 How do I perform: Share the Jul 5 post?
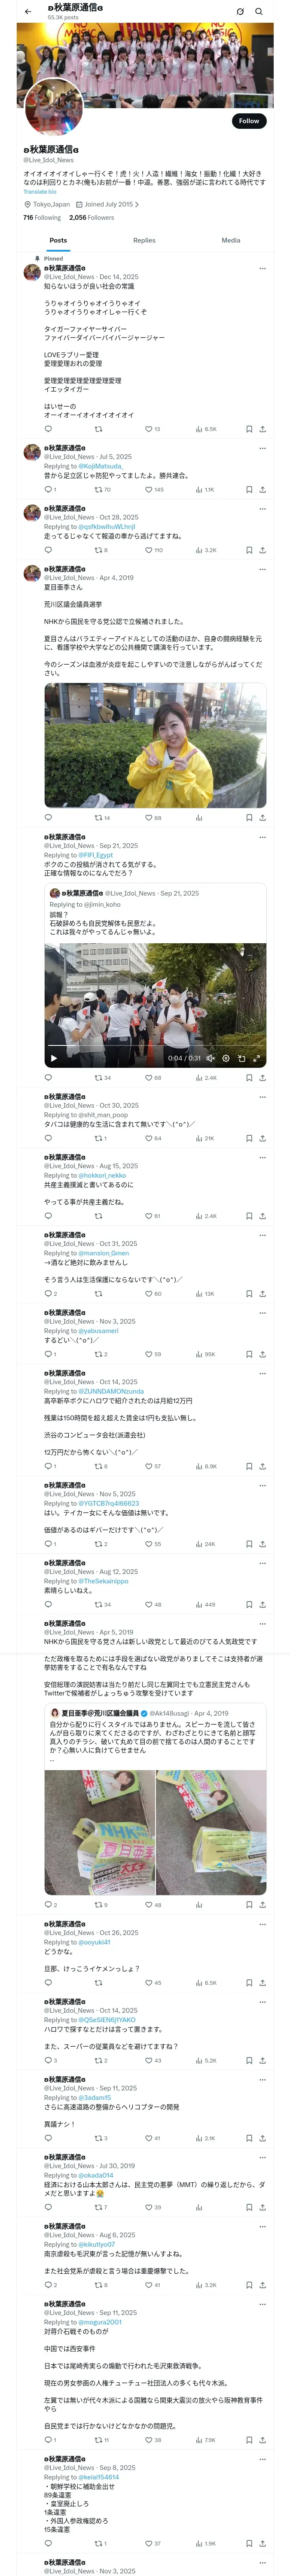(262, 490)
